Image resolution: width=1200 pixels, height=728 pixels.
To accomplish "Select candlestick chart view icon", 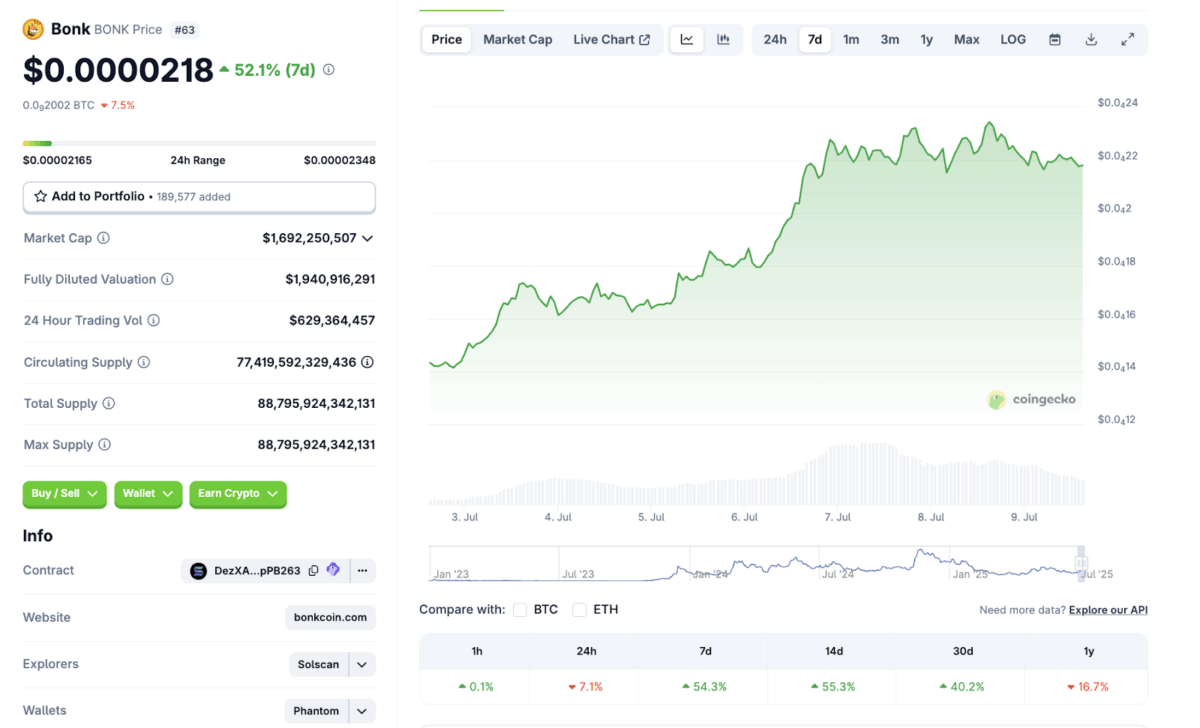I will pos(723,40).
